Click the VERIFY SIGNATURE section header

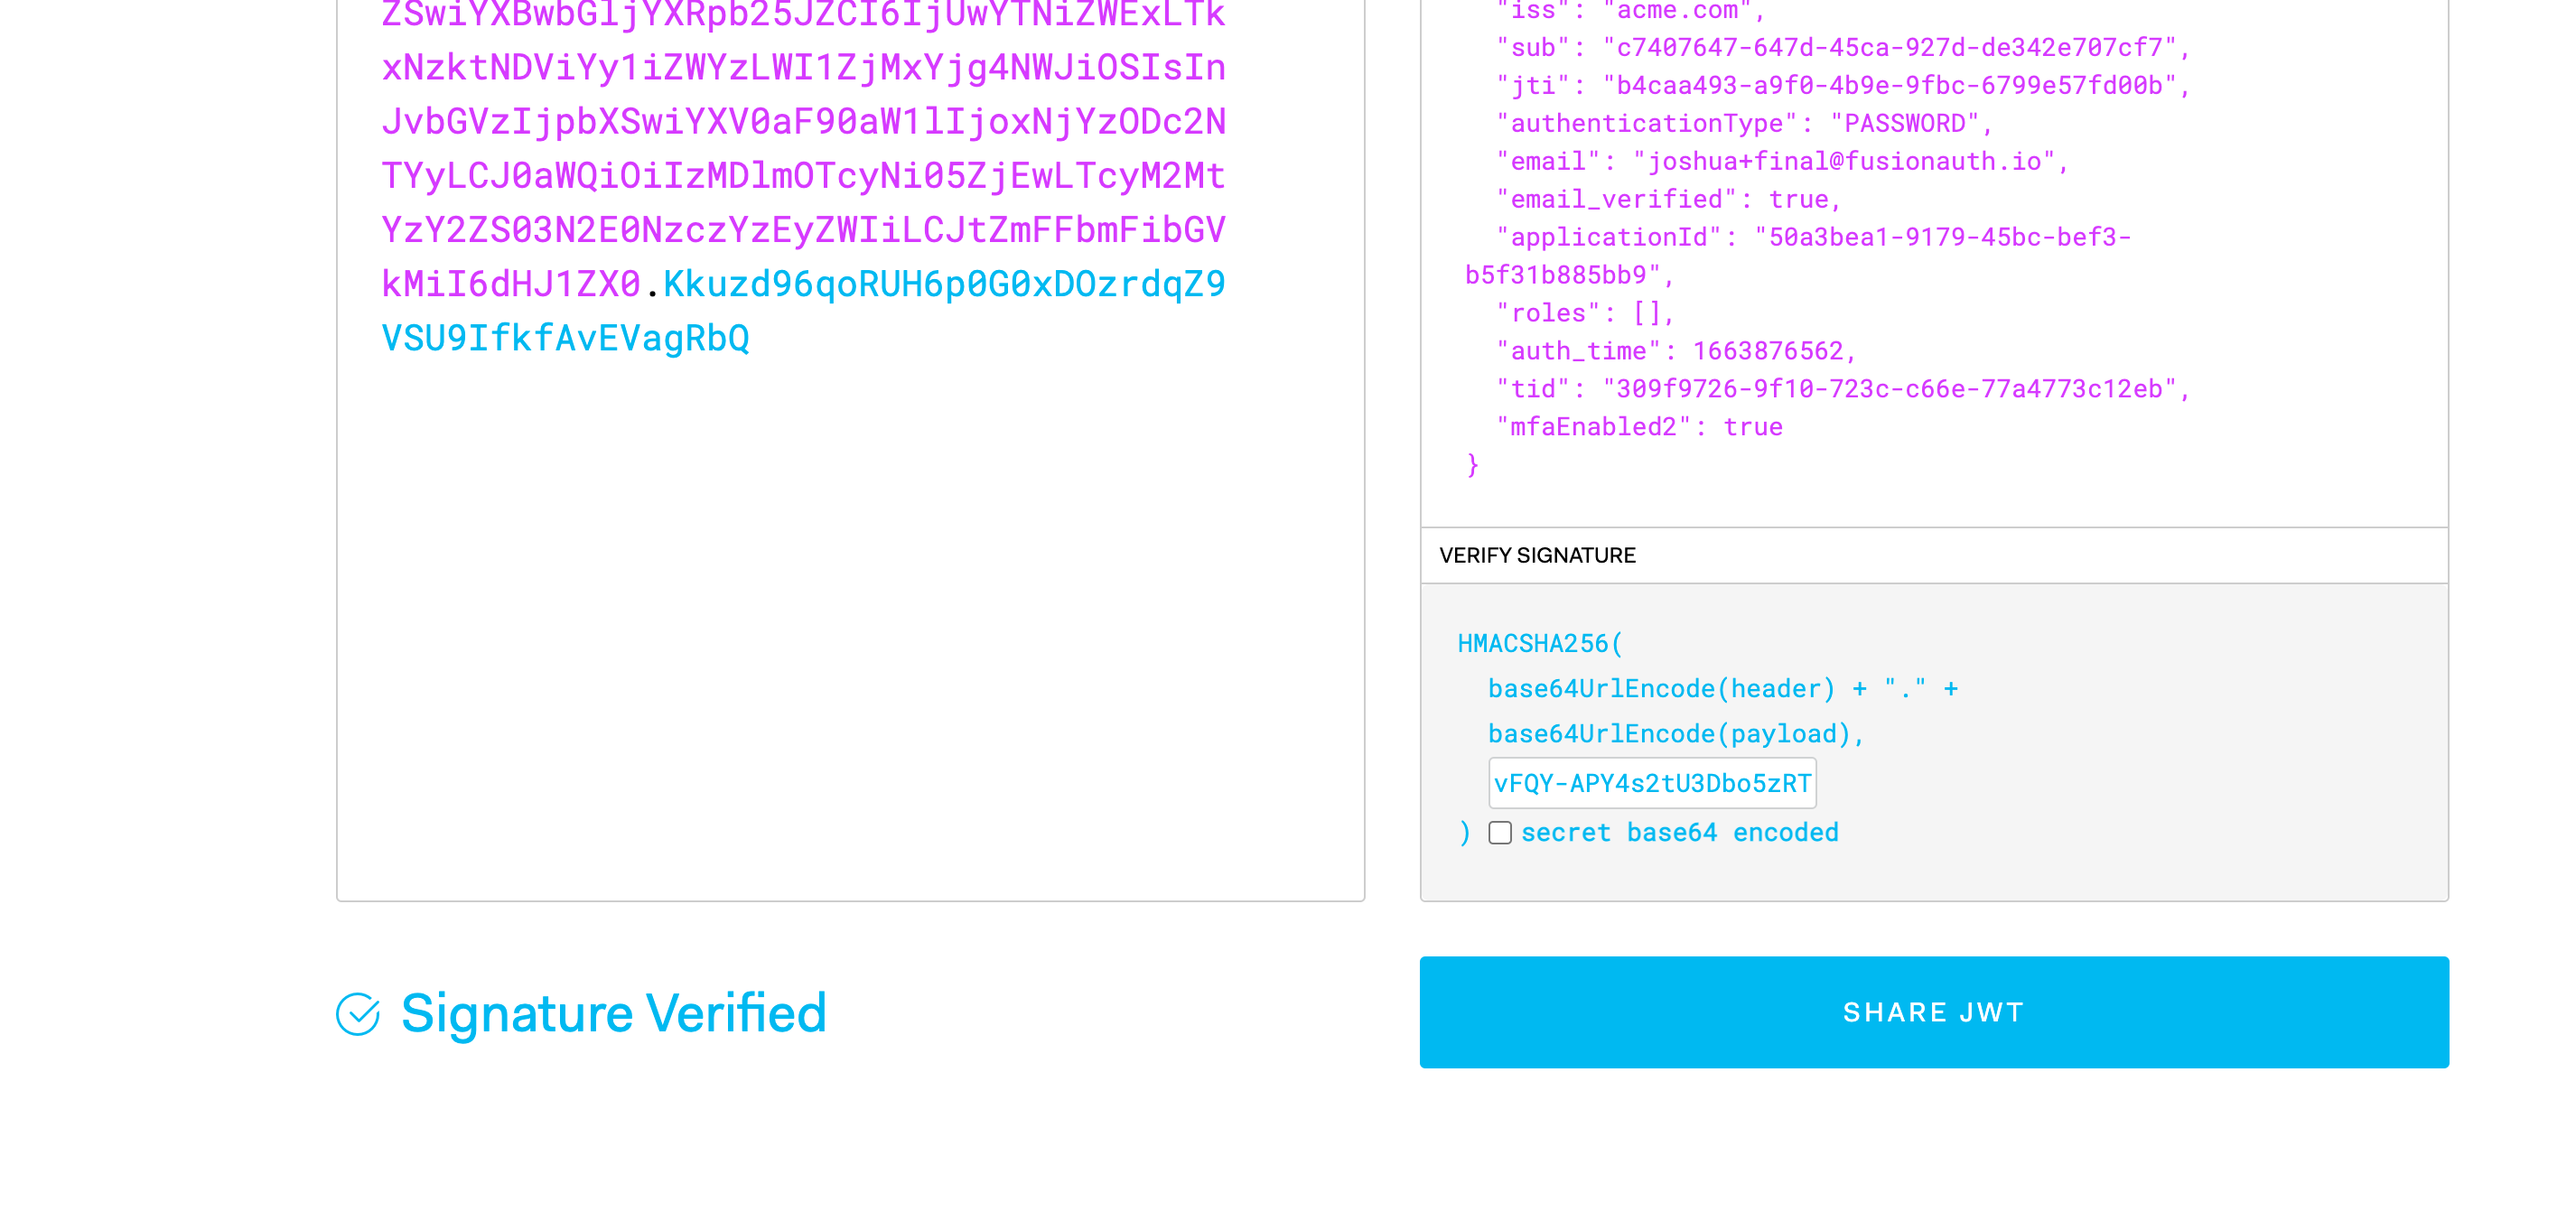(x=1537, y=556)
